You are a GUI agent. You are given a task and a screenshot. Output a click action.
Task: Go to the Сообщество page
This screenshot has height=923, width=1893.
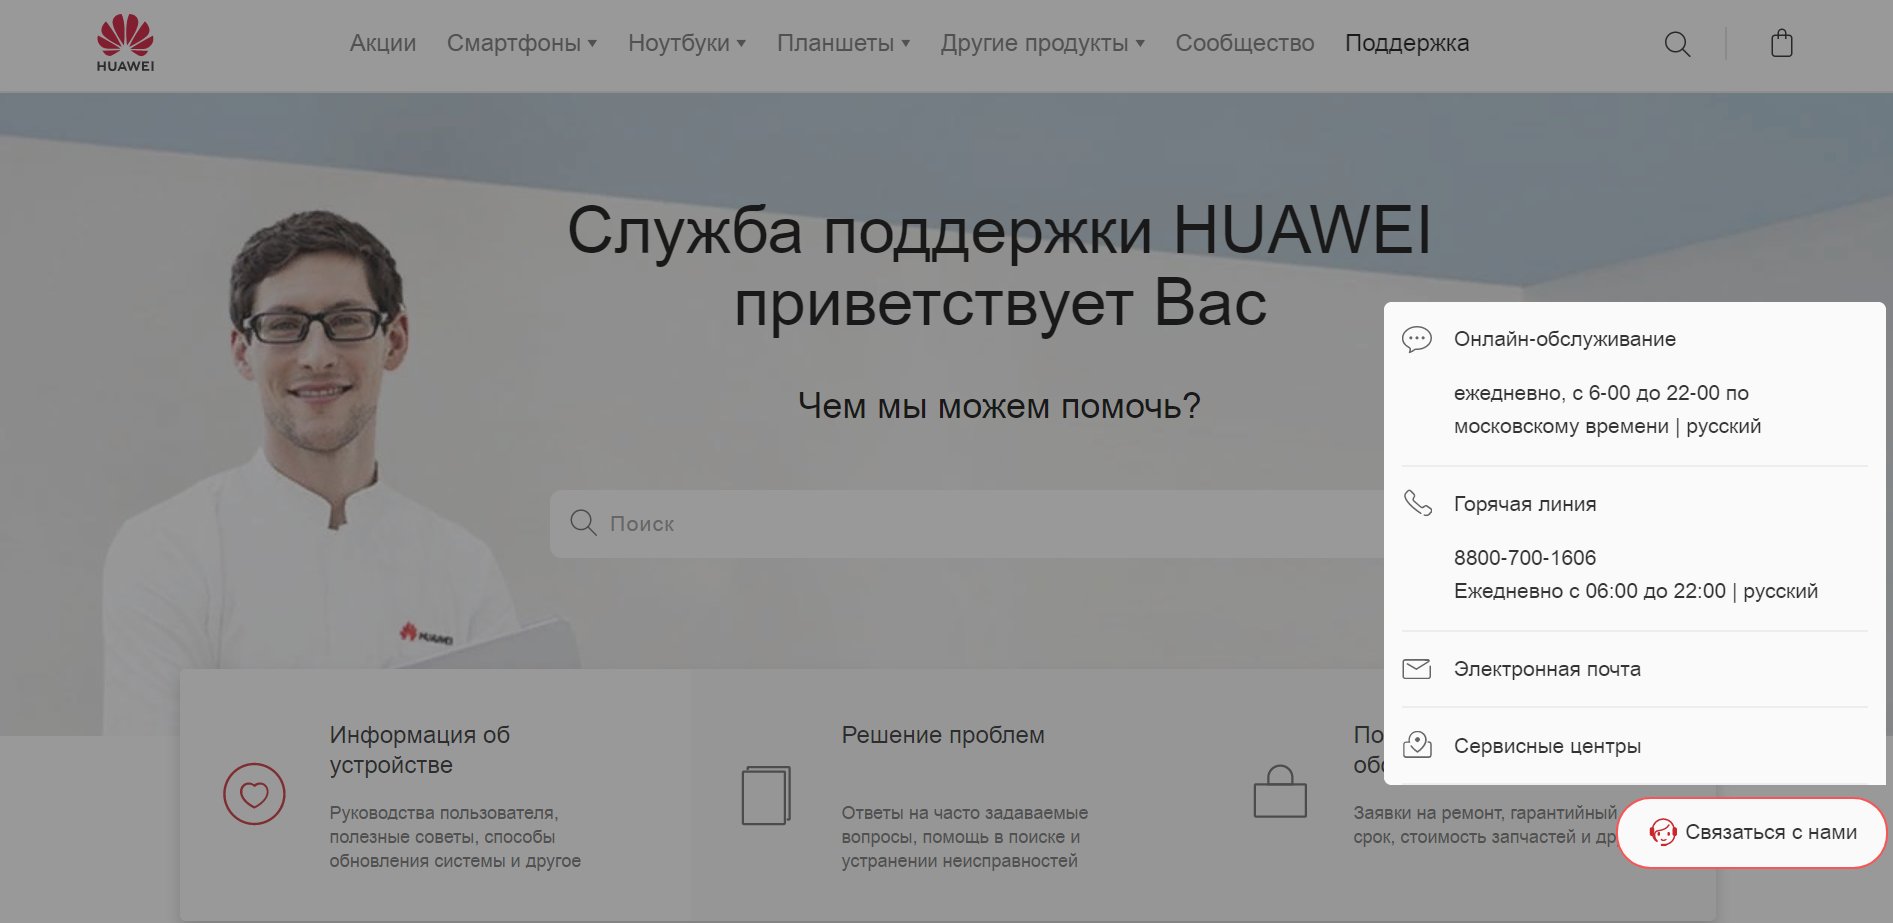[x=1245, y=43]
